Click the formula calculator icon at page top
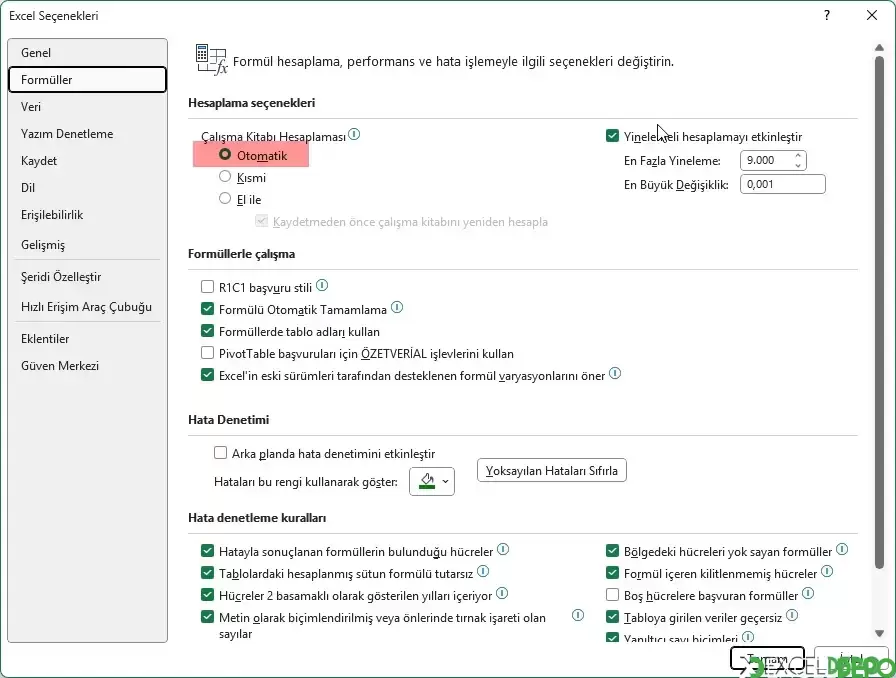This screenshot has width=896, height=678. point(211,60)
